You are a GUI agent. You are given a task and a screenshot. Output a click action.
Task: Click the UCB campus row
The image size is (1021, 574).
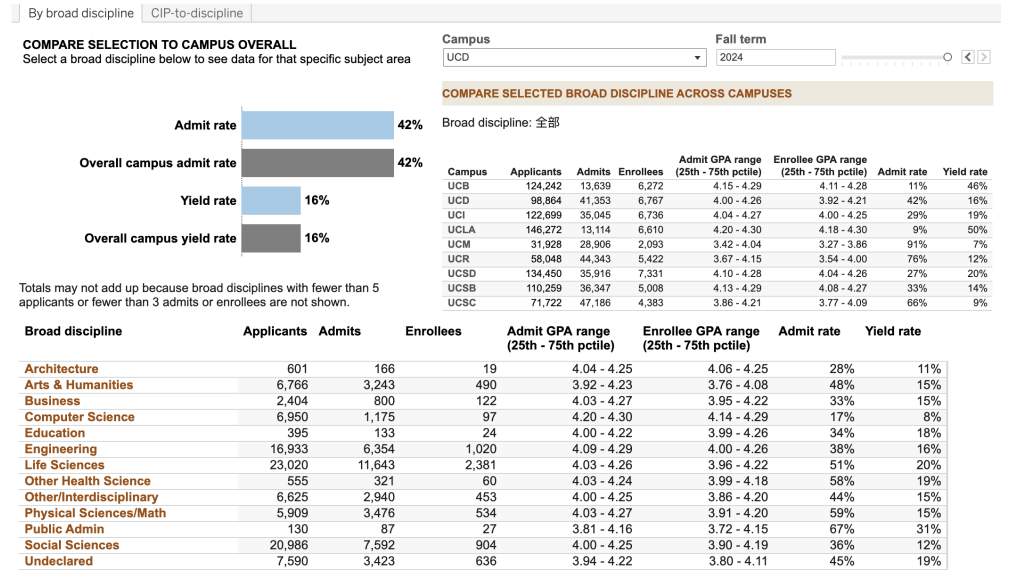click(x=458, y=186)
